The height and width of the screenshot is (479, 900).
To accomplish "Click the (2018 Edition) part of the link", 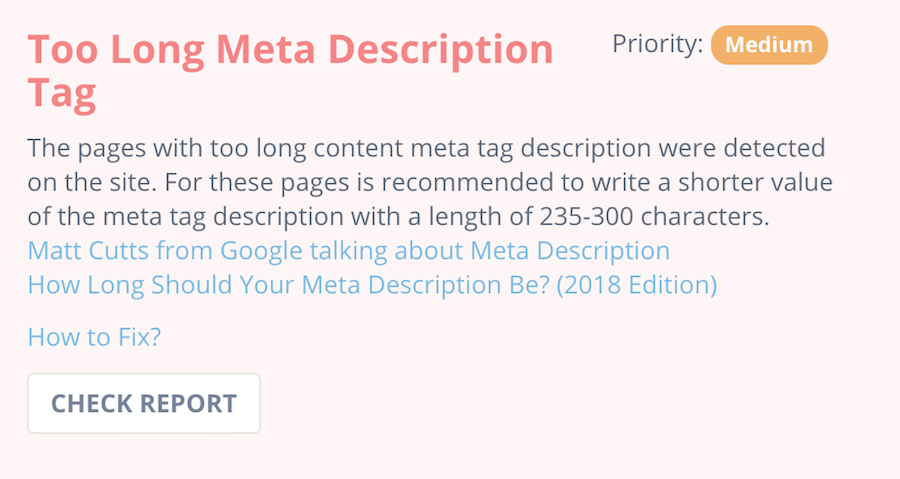I will click(x=637, y=285).
